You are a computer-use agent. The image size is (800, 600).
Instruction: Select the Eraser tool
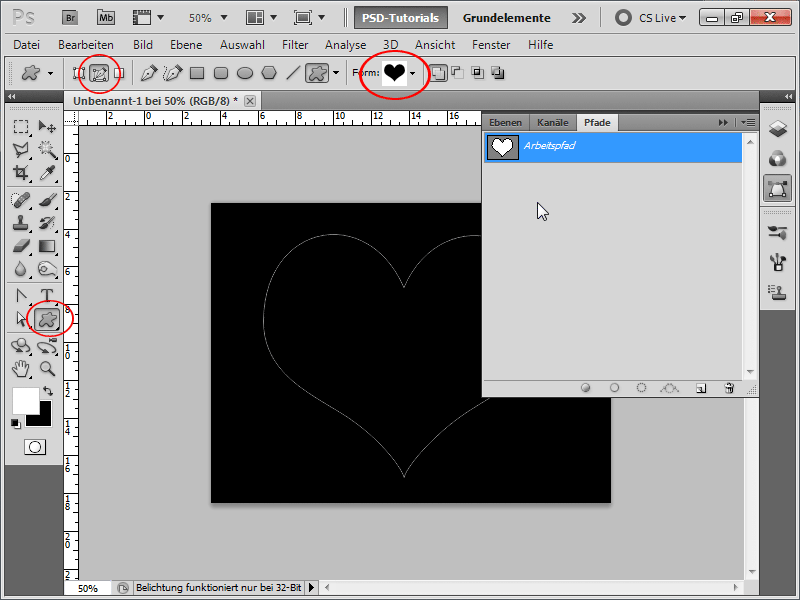pos(21,246)
